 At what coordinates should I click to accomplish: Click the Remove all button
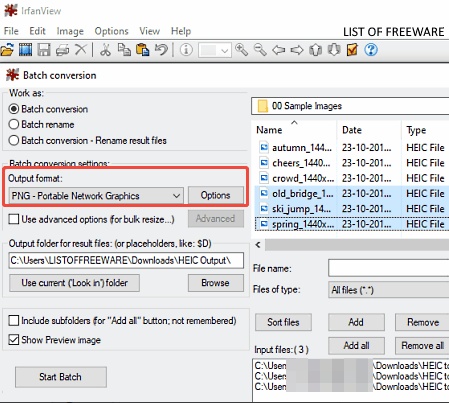point(422,346)
